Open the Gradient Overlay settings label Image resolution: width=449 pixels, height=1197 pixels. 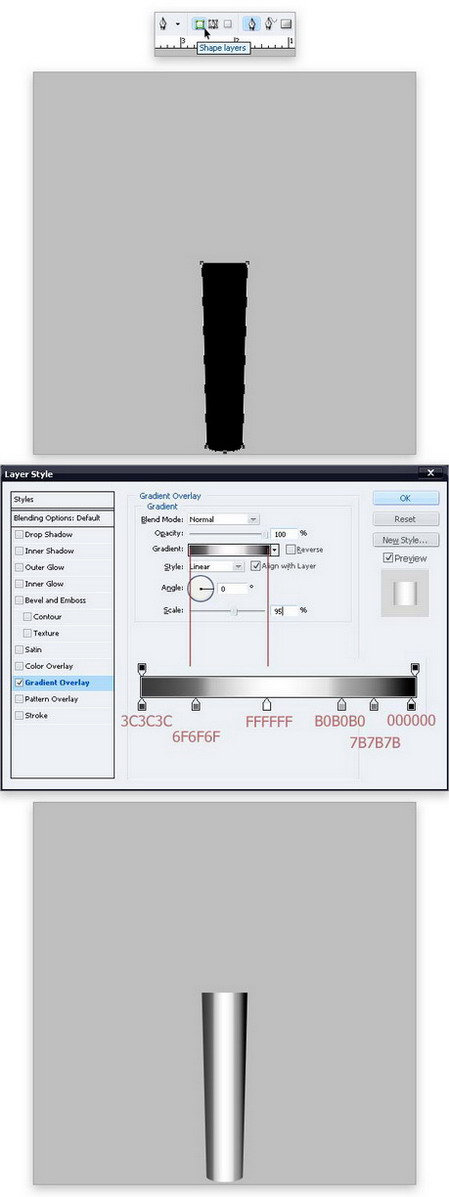57,682
